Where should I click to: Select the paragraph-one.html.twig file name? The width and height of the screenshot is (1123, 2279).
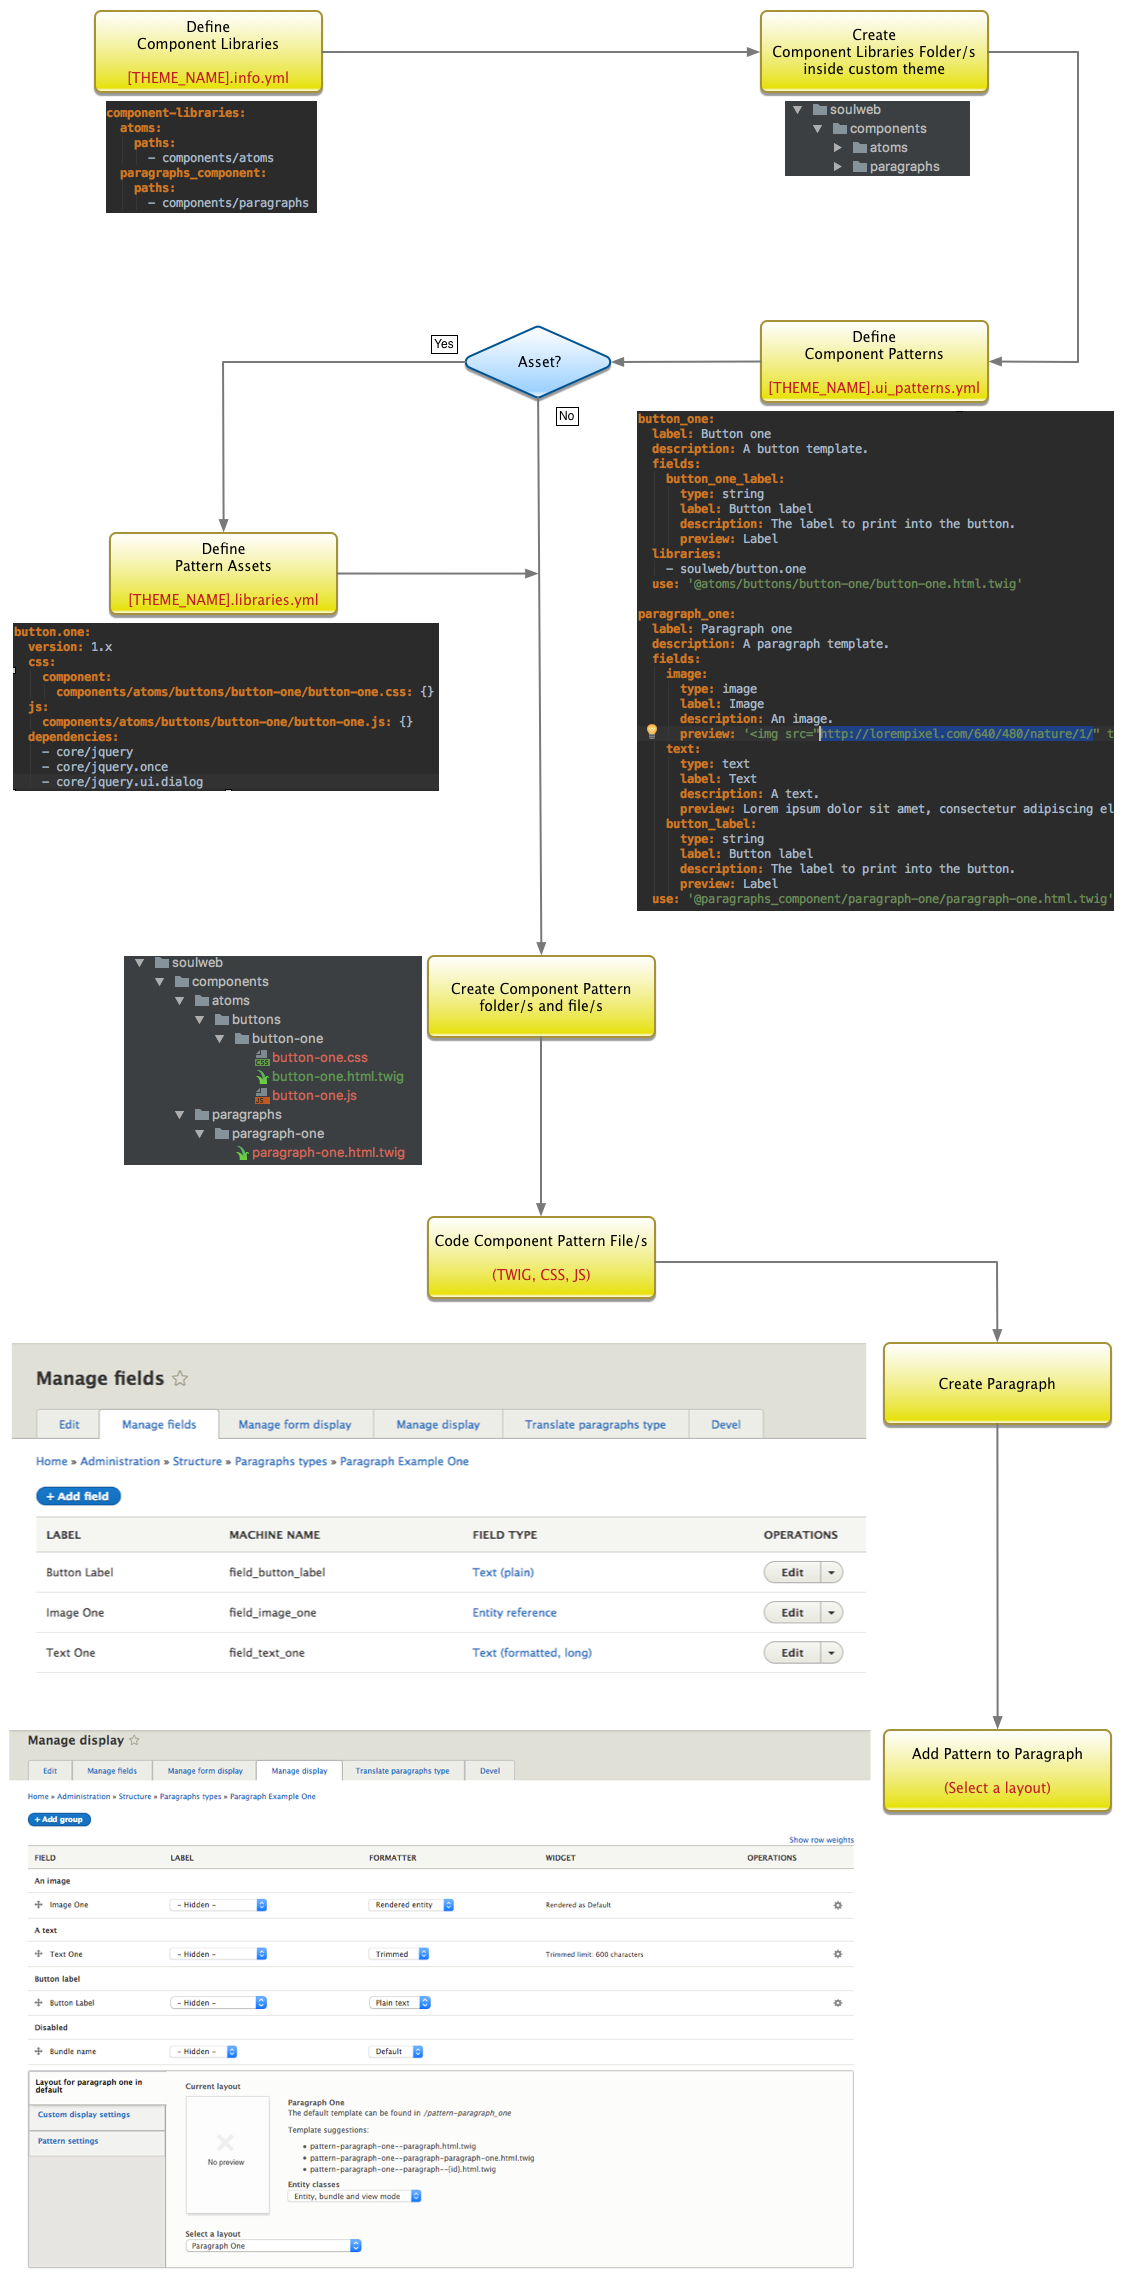click(x=328, y=1153)
